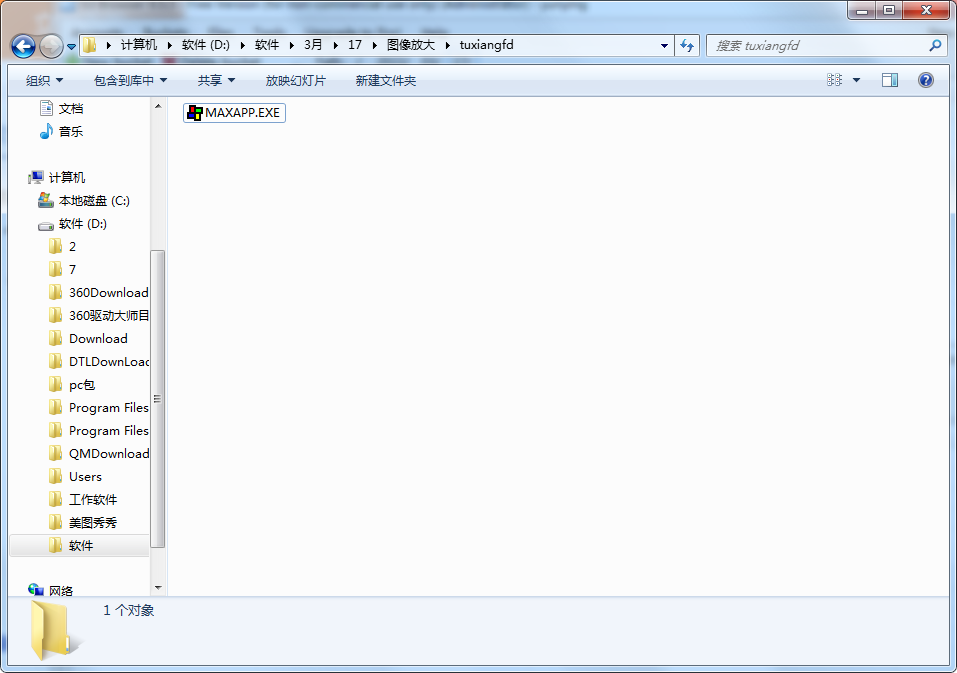Select 360Download folder in tree
Image resolution: width=957 pixels, height=673 pixels.
coord(98,293)
